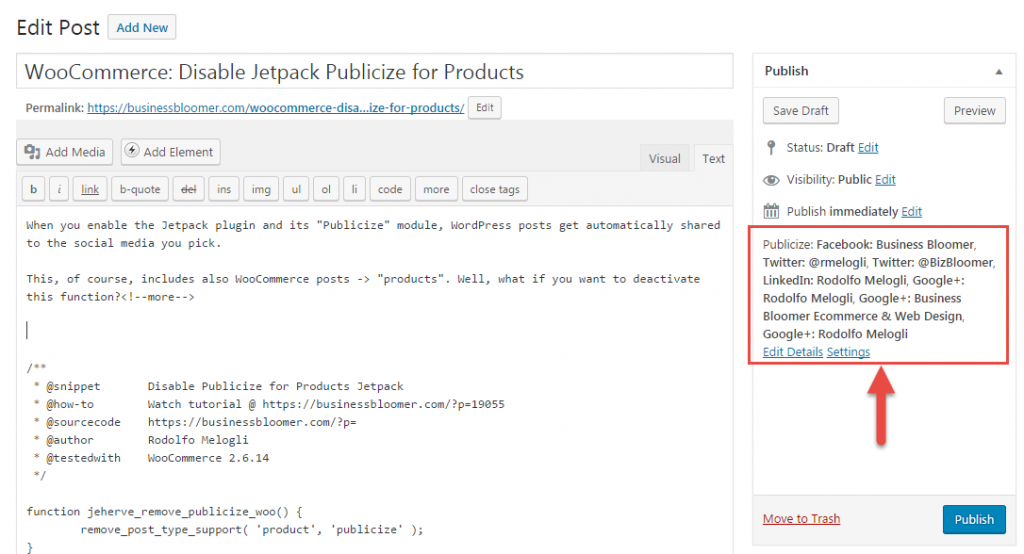Click the permalink Edit button
Viewport: 1024px width, 554px height.
pos(485,108)
